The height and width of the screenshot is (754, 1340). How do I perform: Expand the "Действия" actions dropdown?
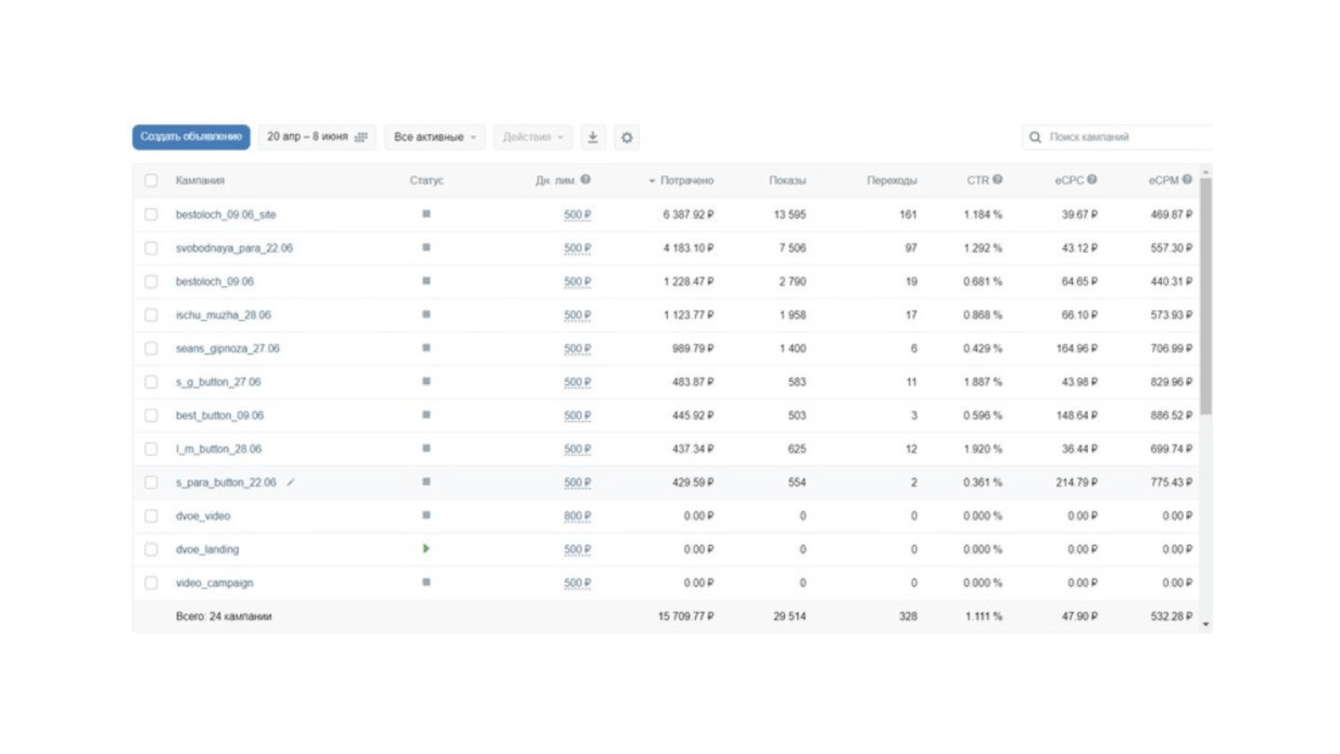pyautogui.click(x=532, y=137)
